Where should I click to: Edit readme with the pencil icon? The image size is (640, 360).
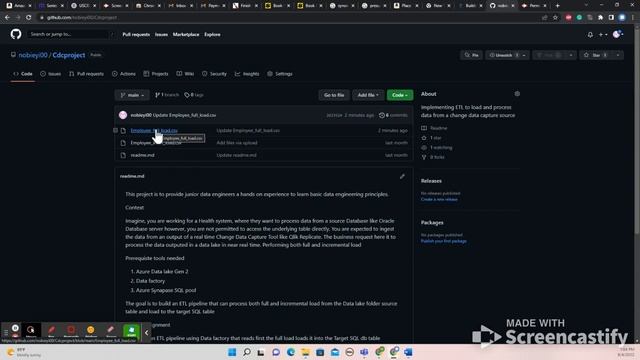pos(402,176)
